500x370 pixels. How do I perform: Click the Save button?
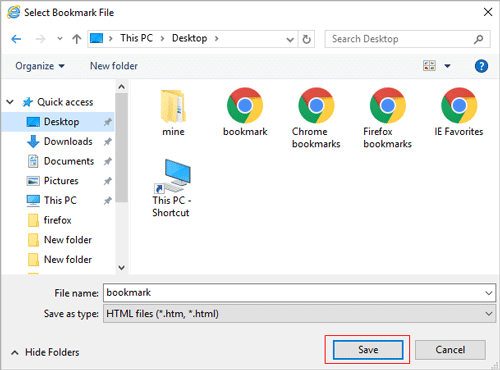pos(368,350)
